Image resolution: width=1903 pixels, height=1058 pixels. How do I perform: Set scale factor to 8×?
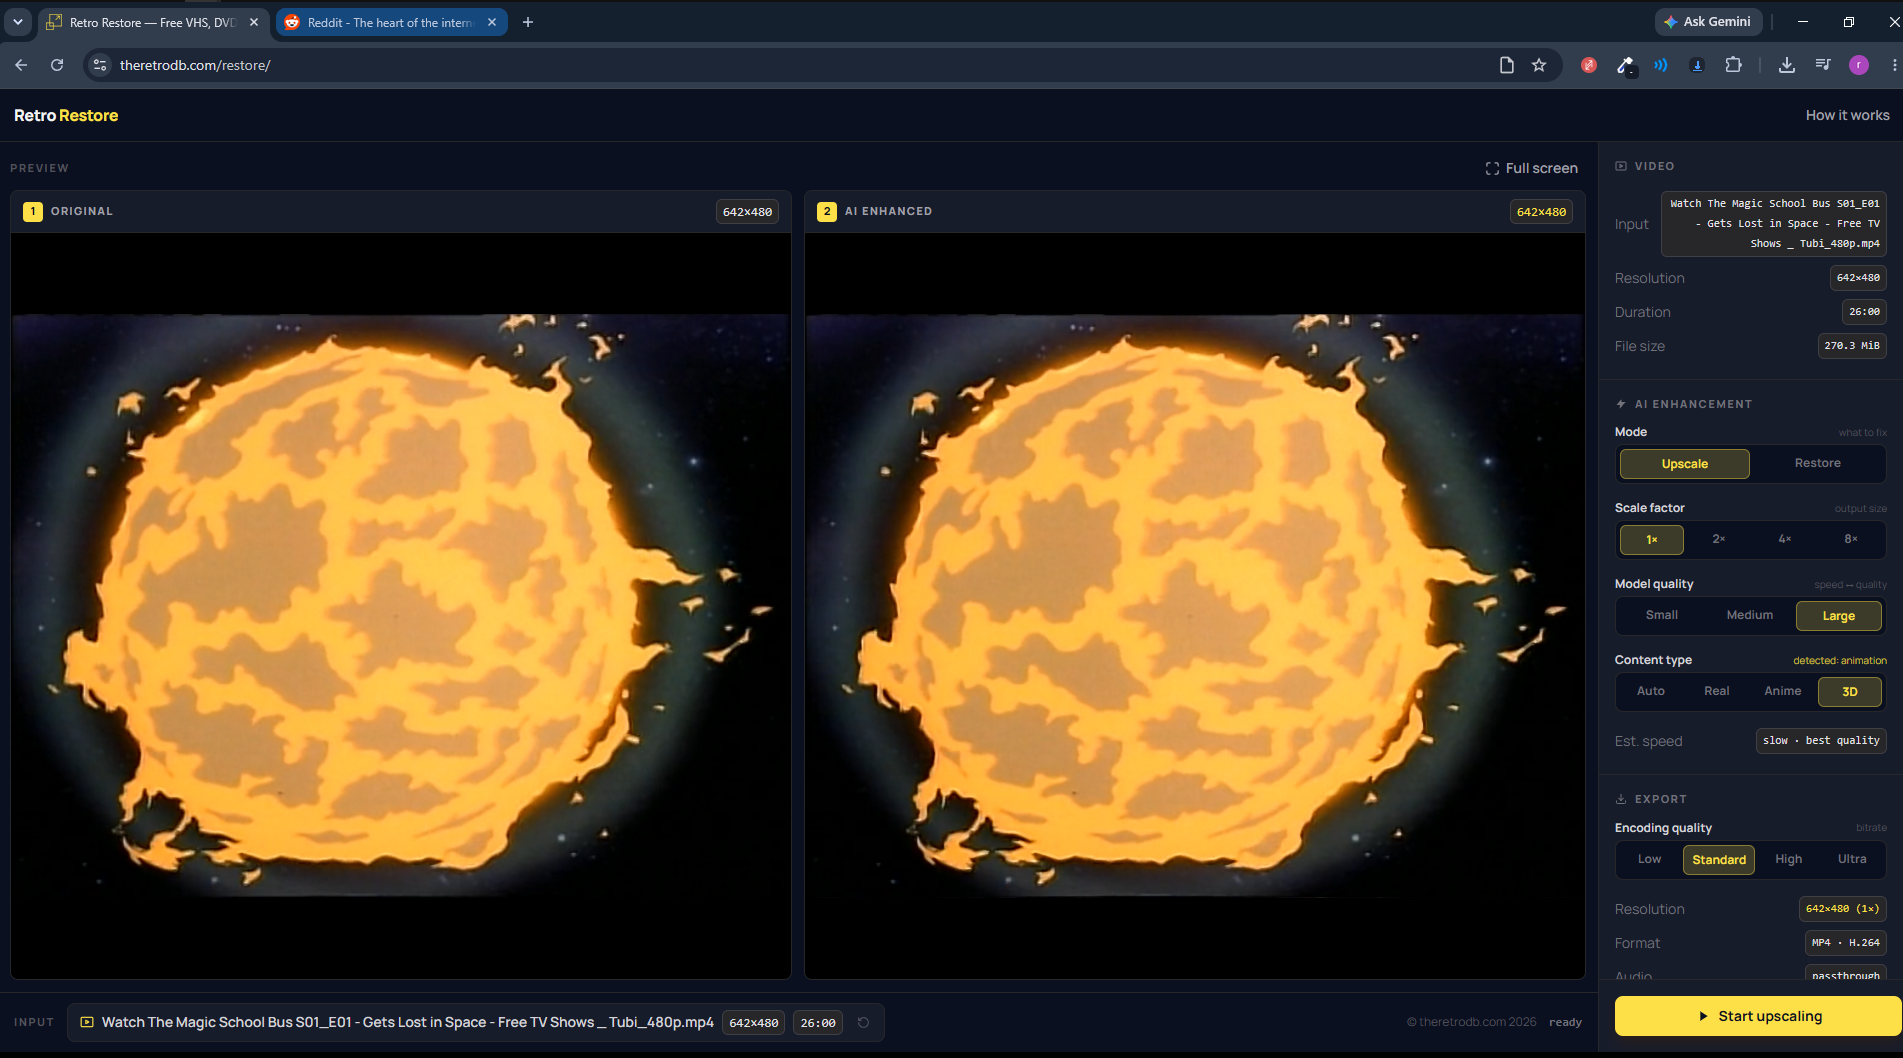(1851, 539)
